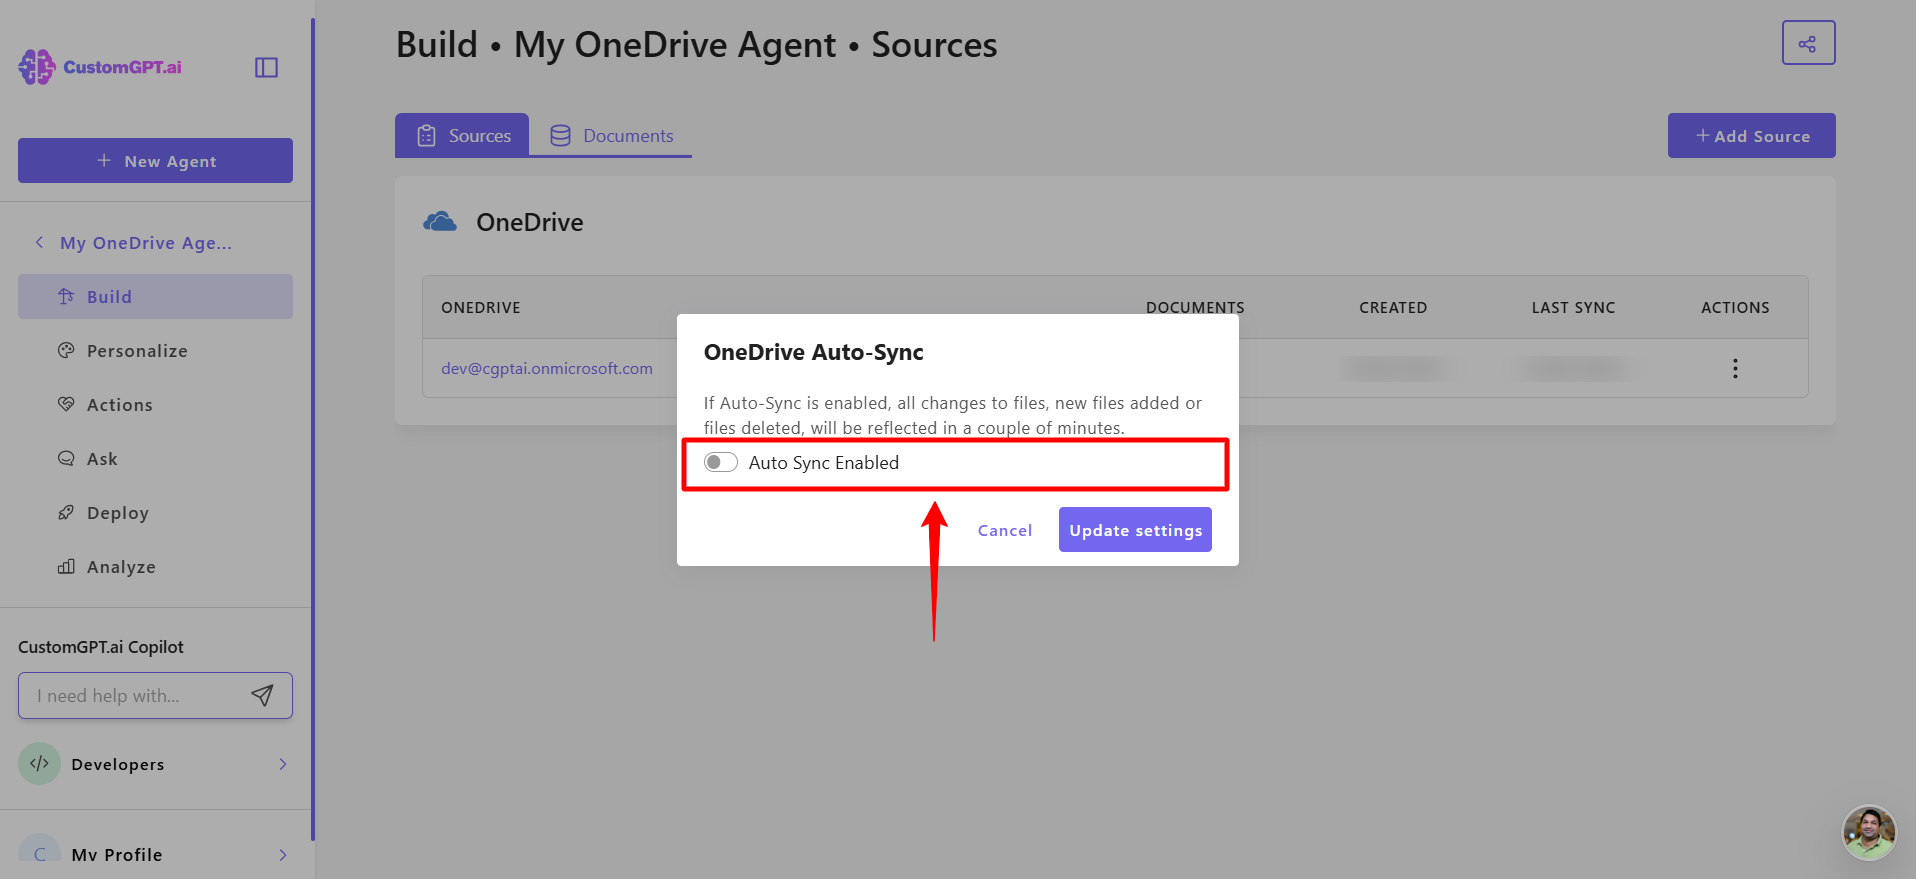Image resolution: width=1920 pixels, height=879 pixels.
Task: Switch to the Documents tab
Action: pyautogui.click(x=611, y=135)
